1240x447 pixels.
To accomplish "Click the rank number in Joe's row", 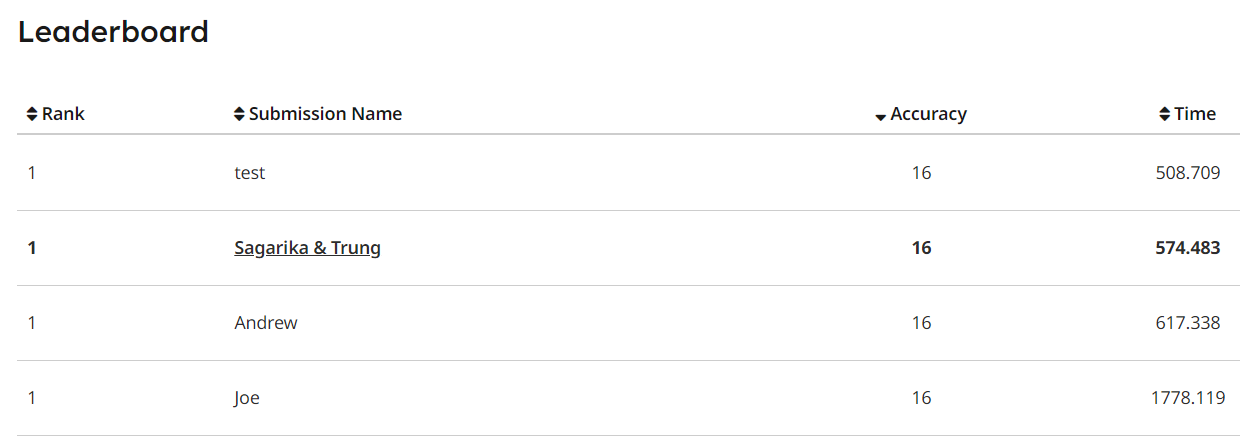I will (32, 398).
